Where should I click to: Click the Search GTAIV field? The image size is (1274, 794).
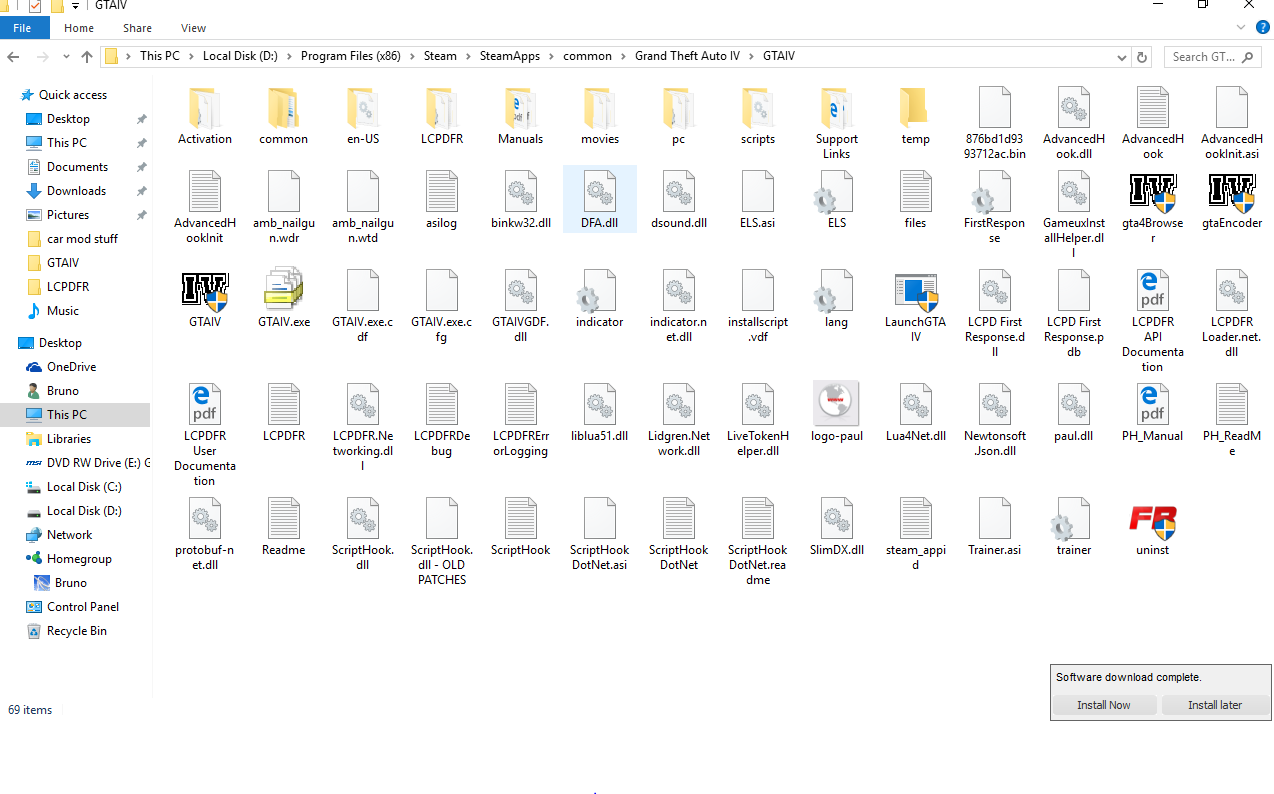pos(1213,57)
